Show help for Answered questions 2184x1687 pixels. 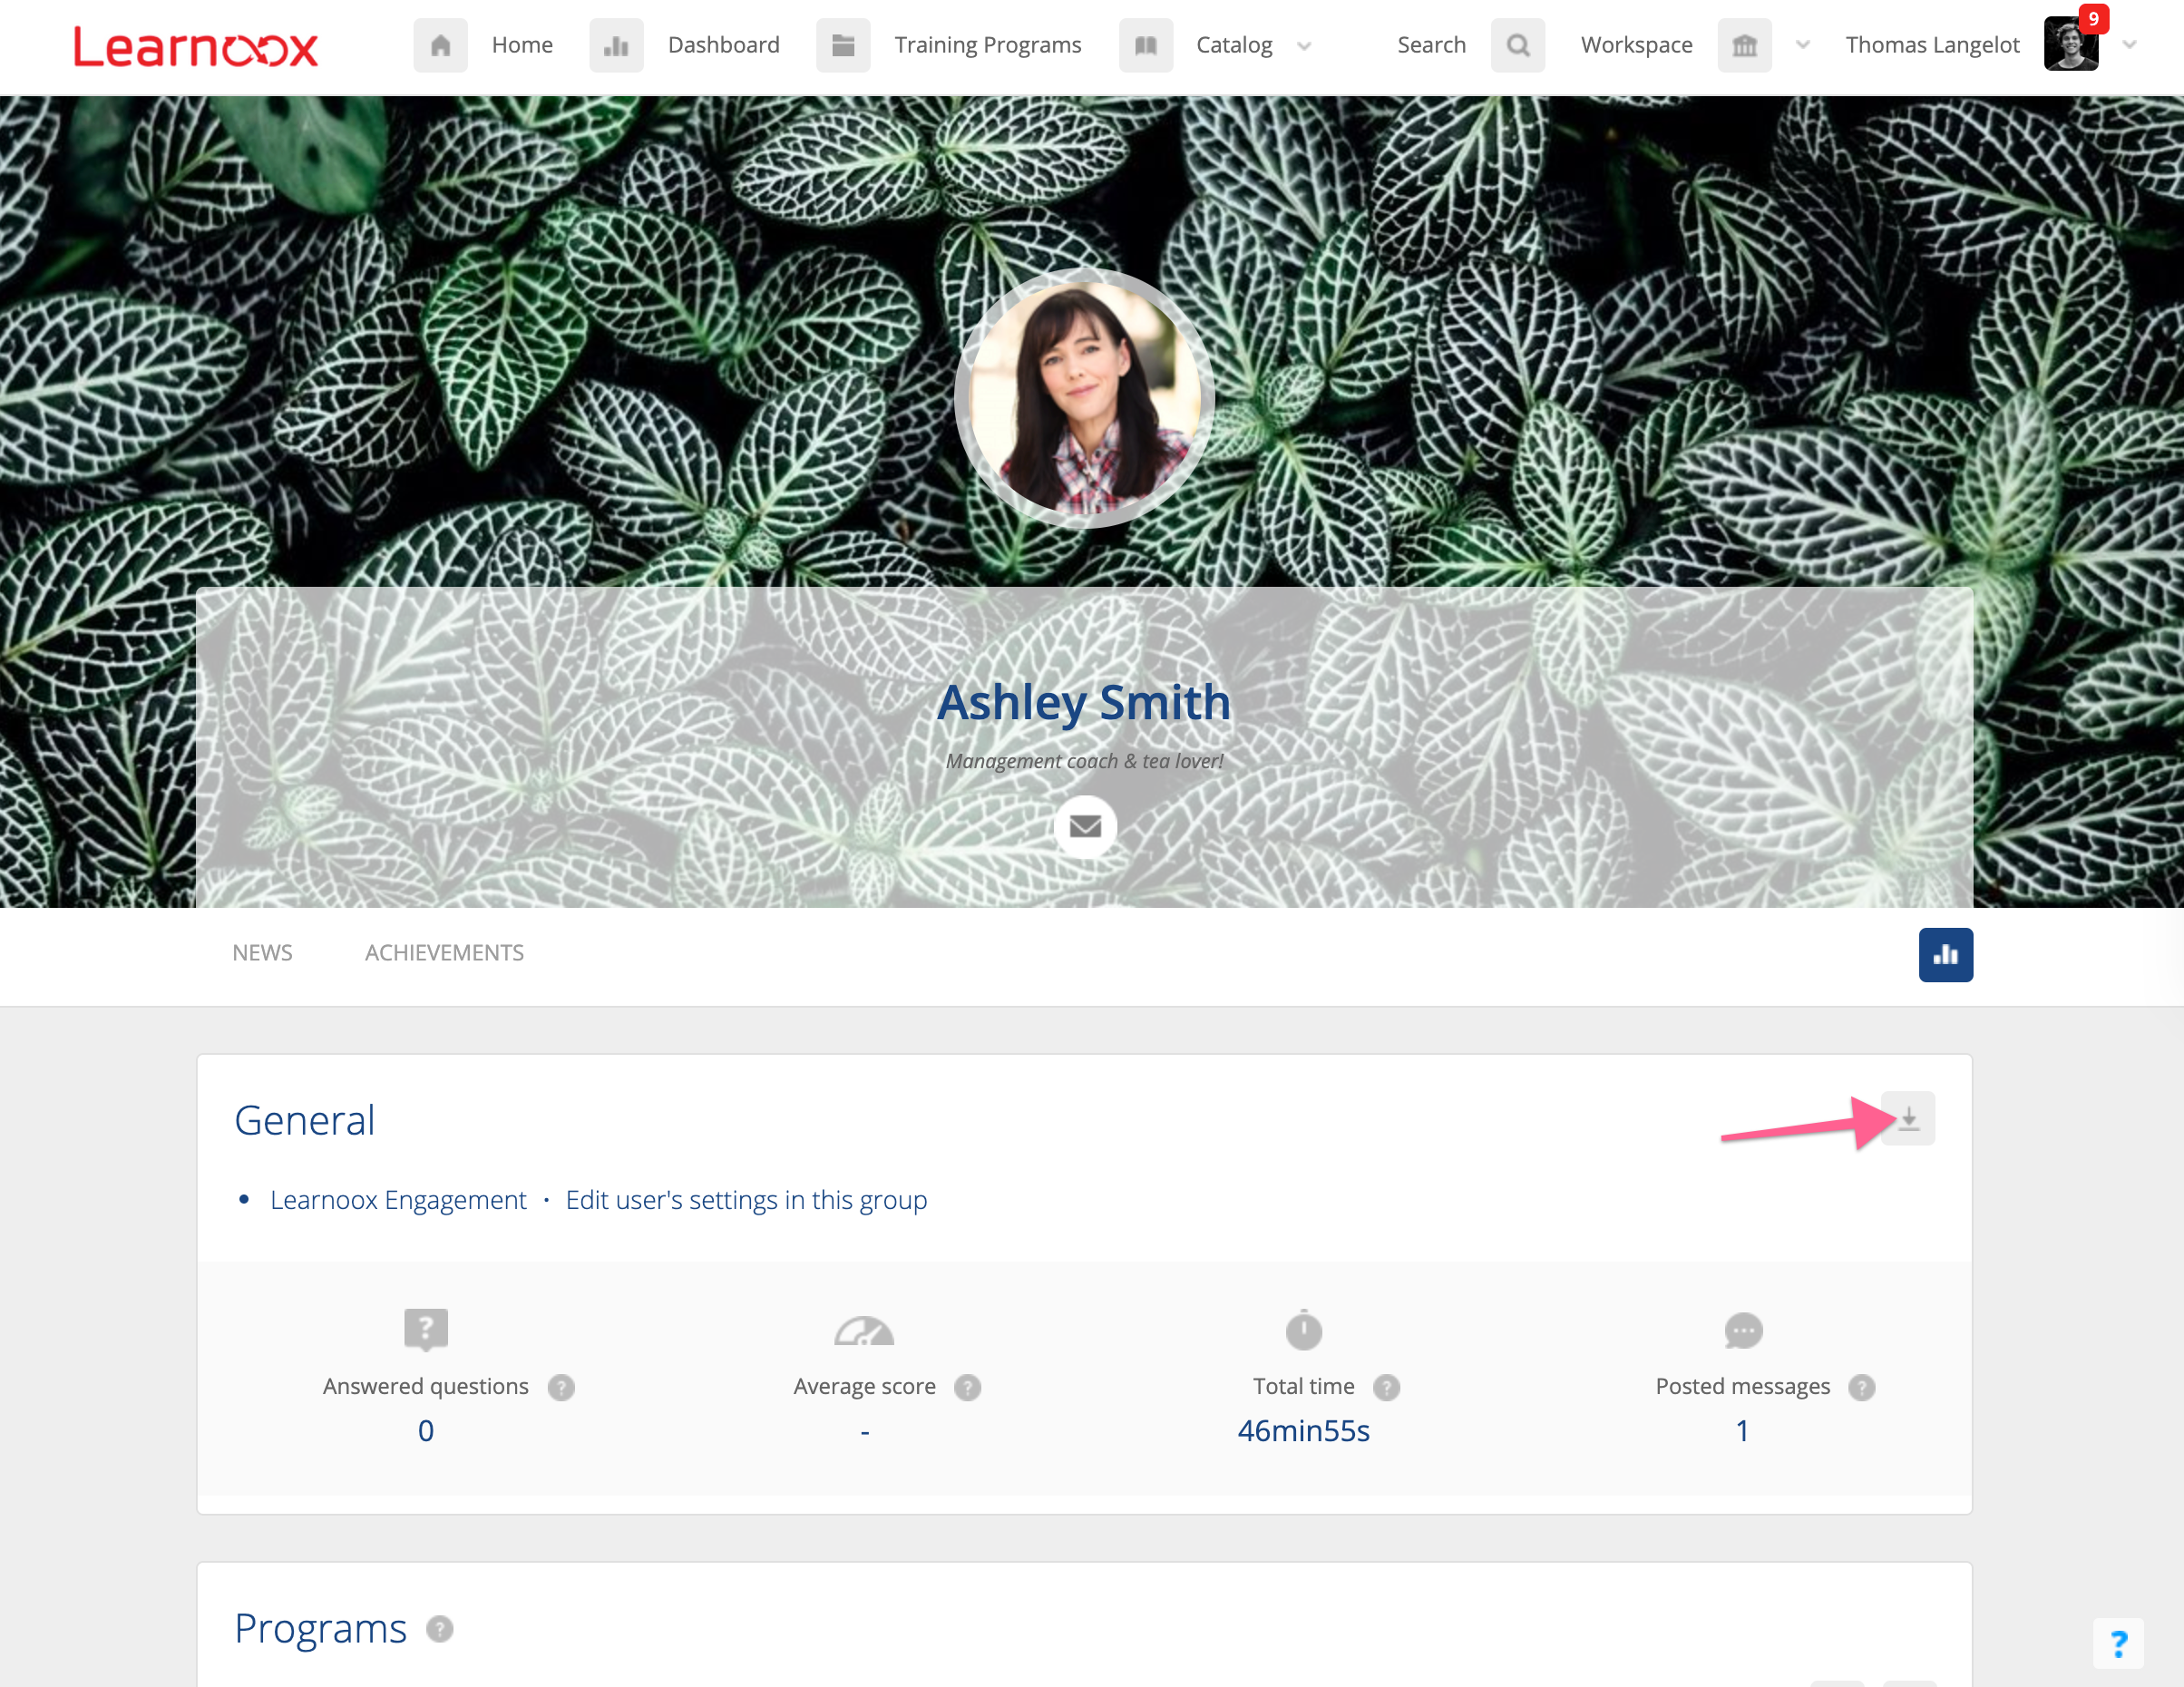click(x=561, y=1387)
